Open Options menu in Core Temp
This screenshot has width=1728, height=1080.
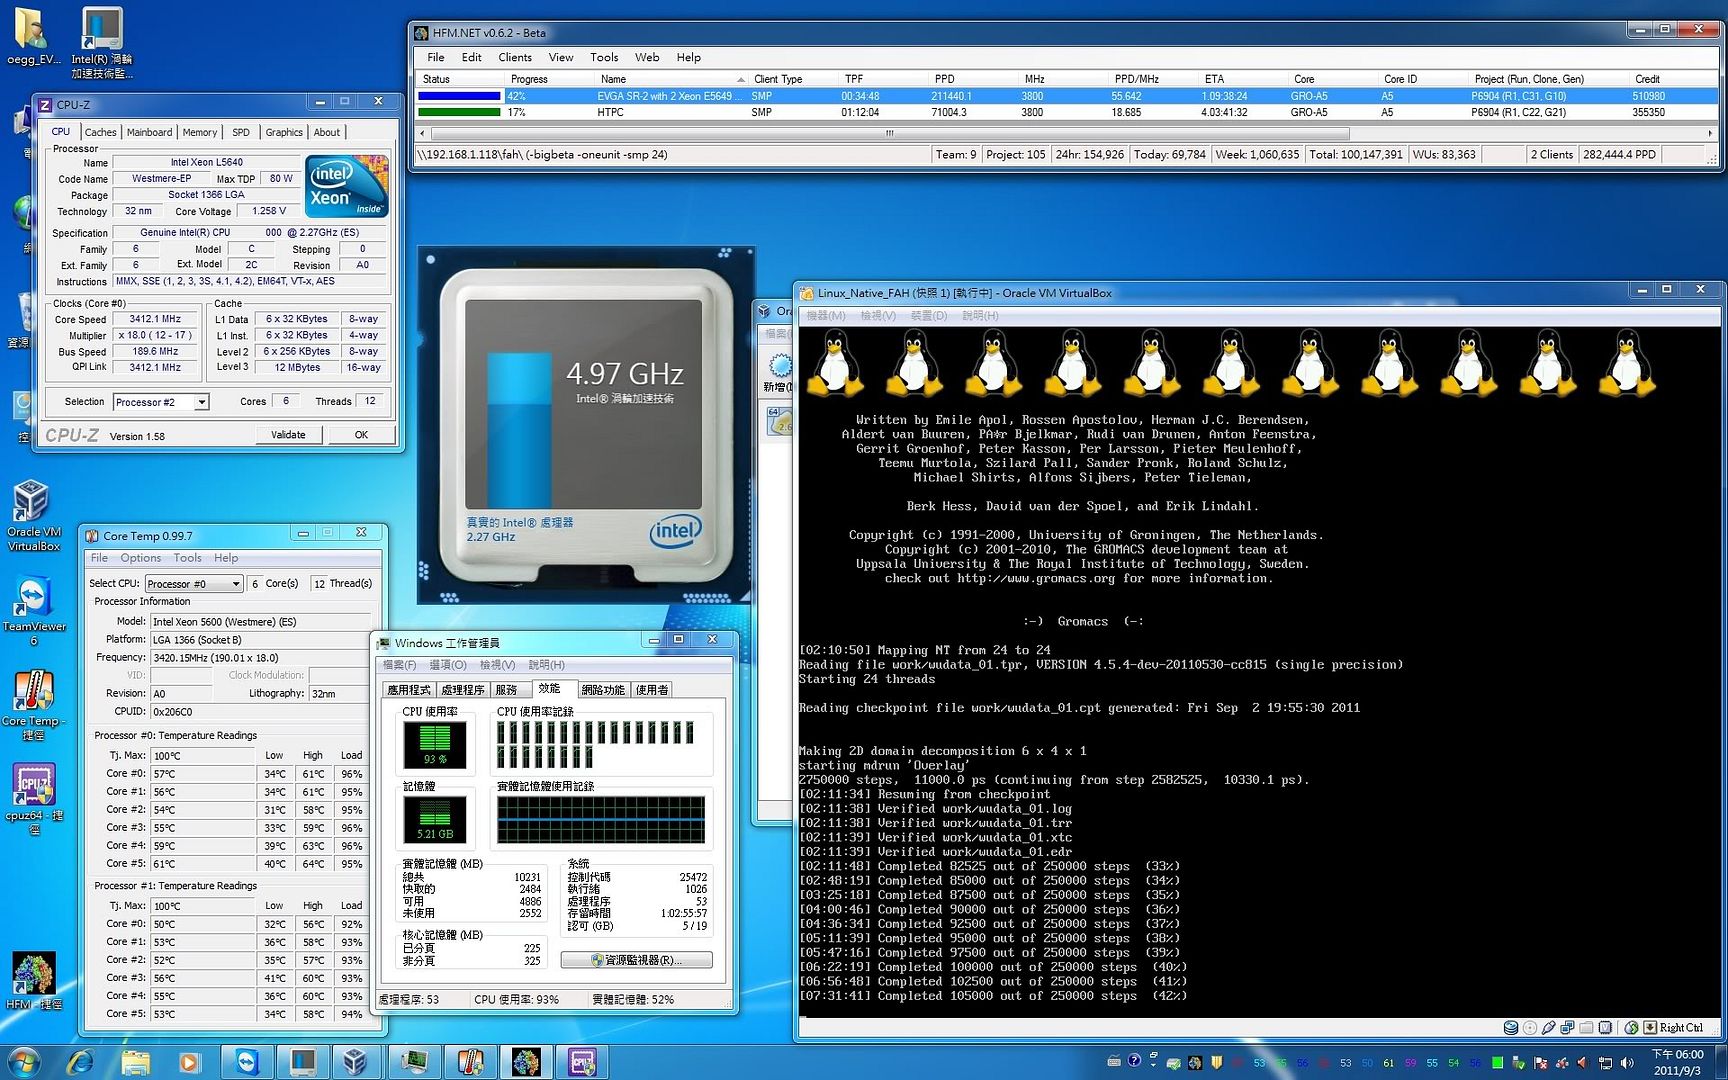[141, 558]
